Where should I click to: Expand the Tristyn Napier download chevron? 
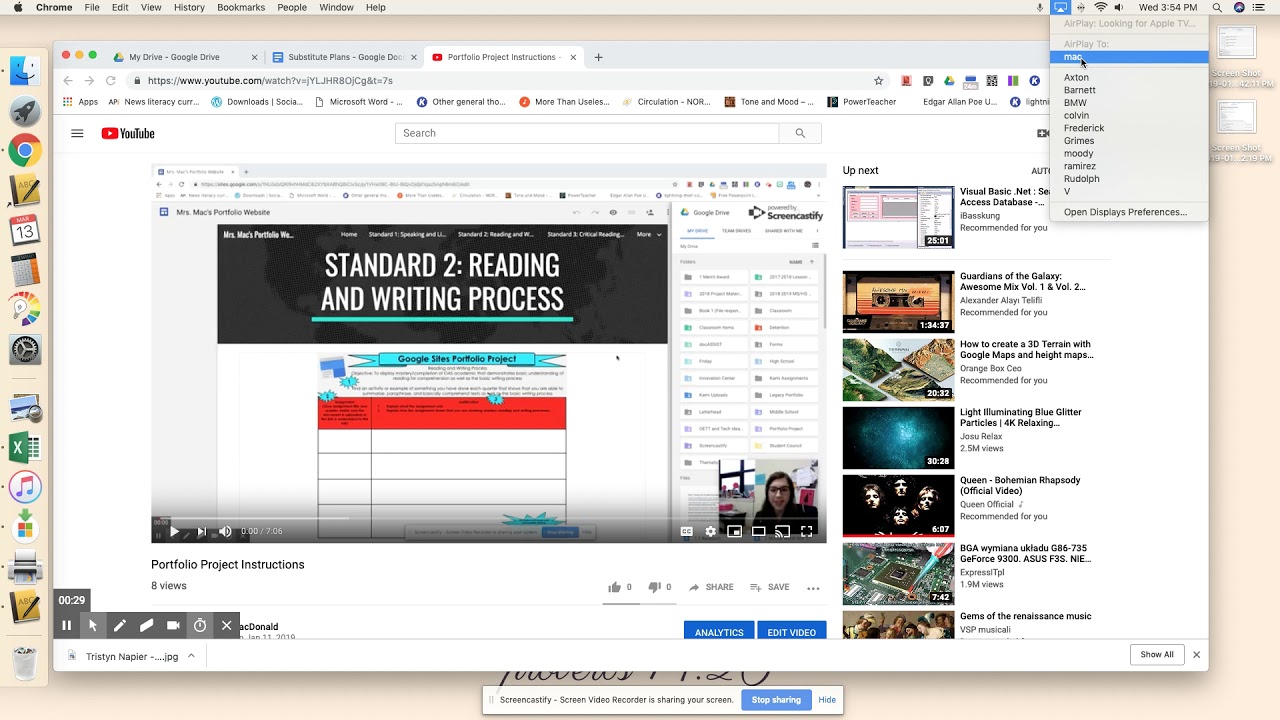coord(191,656)
